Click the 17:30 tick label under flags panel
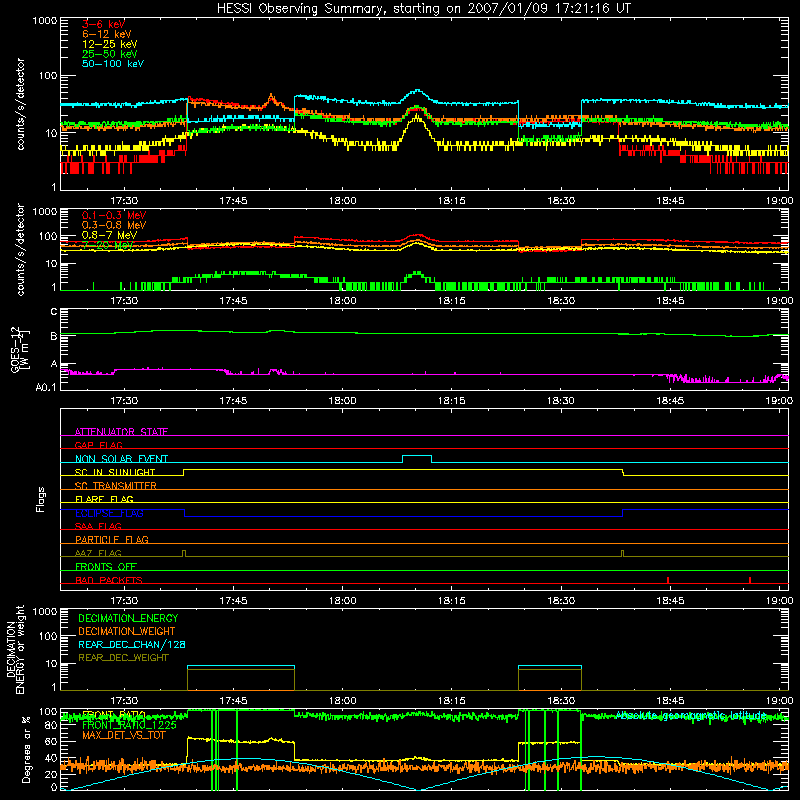Image resolution: width=800 pixels, height=800 pixels. 124,601
